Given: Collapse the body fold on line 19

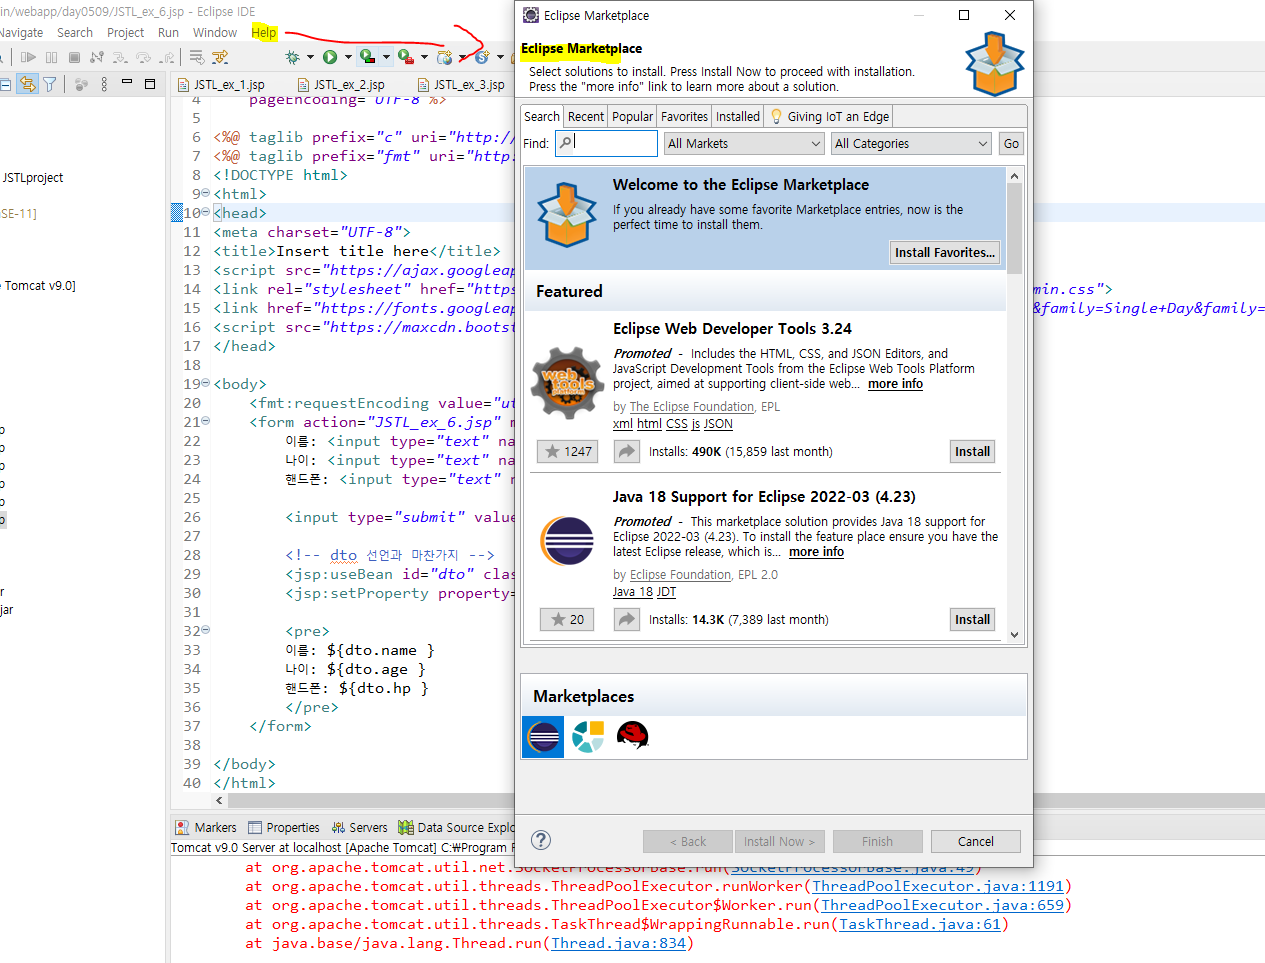Looking at the screenshot, I should point(206,383).
